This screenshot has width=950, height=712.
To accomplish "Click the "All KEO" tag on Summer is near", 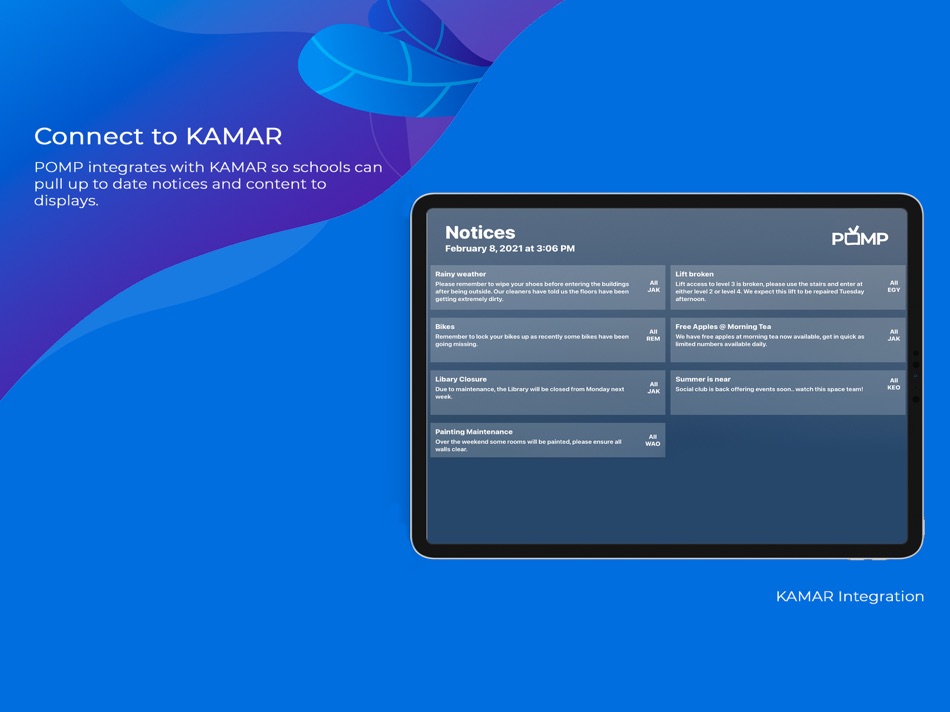I will 894,384.
